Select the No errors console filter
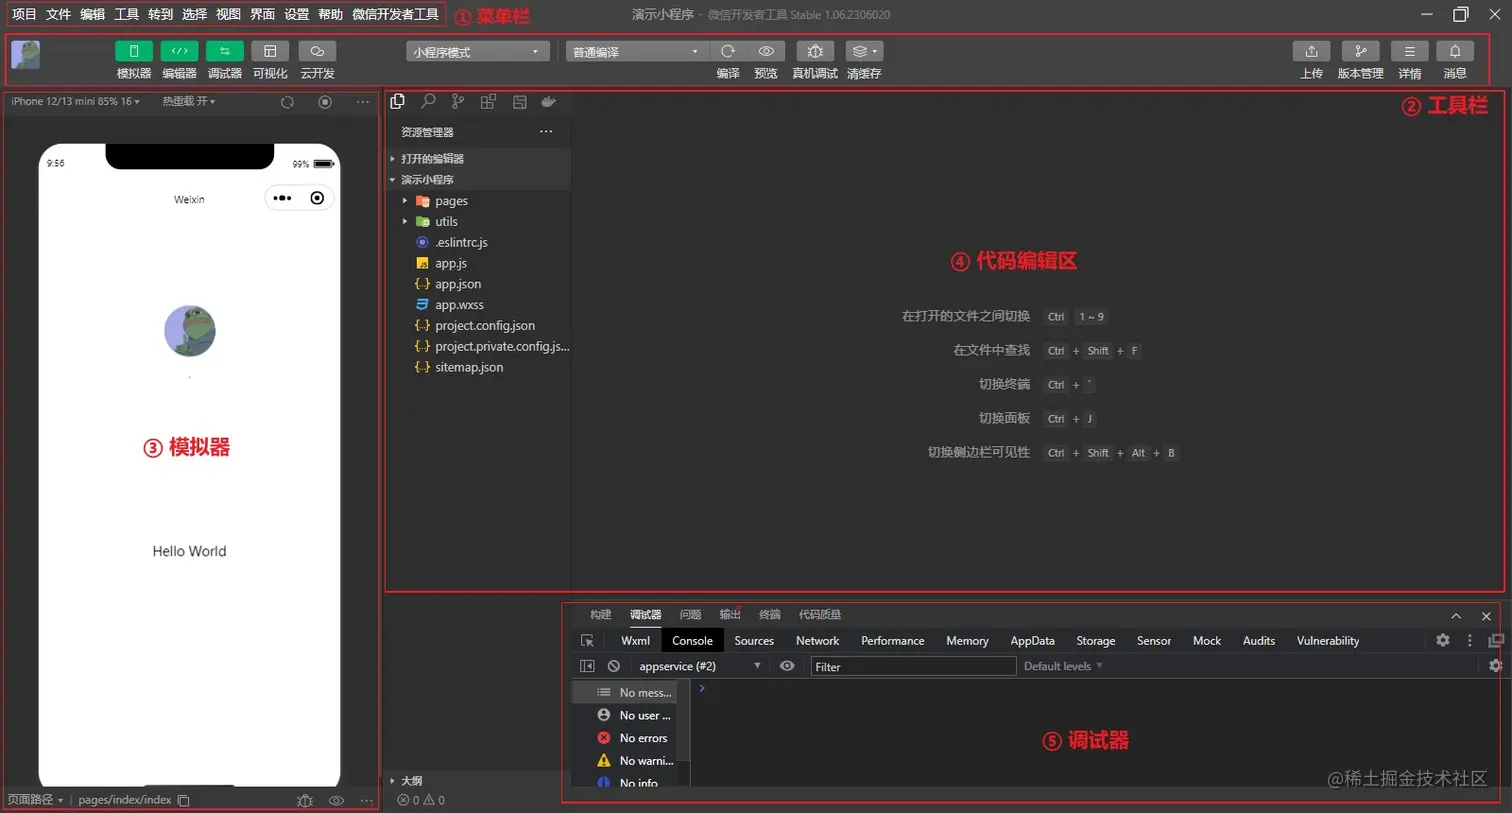1512x813 pixels. pos(632,738)
